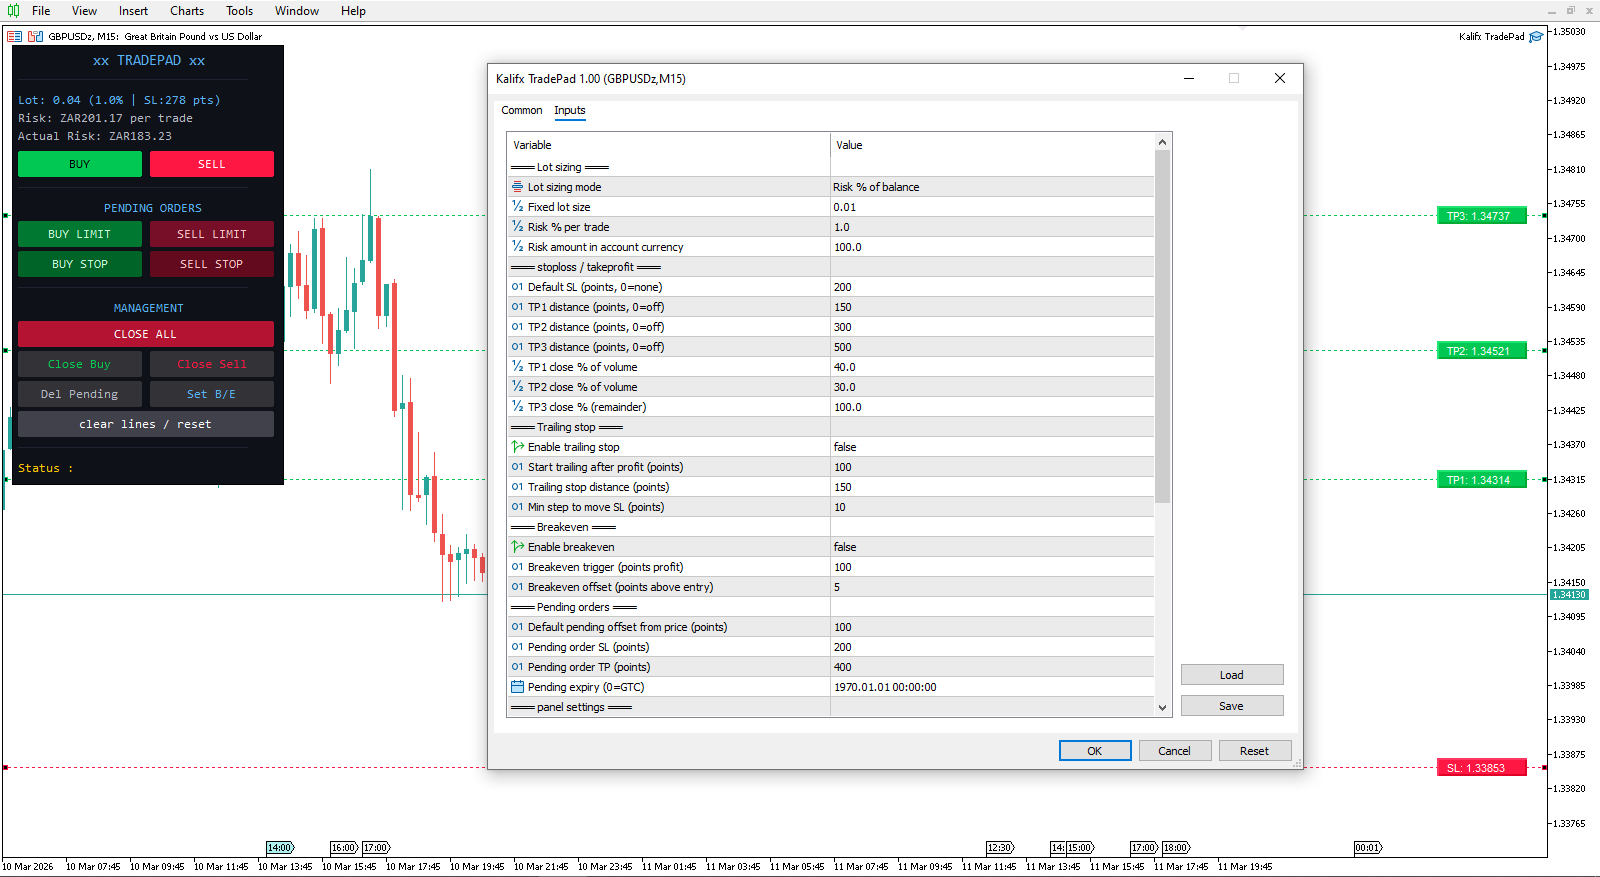1600x877 pixels.
Task: Click the 12:30 time marker on chart
Action: 1000,848
